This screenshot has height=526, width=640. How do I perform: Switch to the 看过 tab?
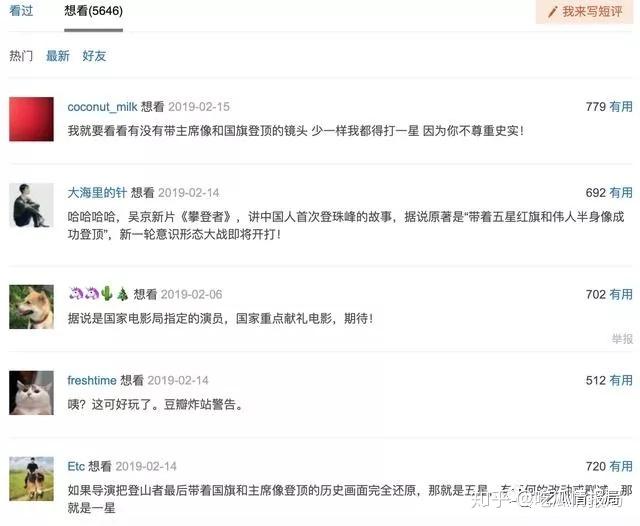(x=21, y=11)
